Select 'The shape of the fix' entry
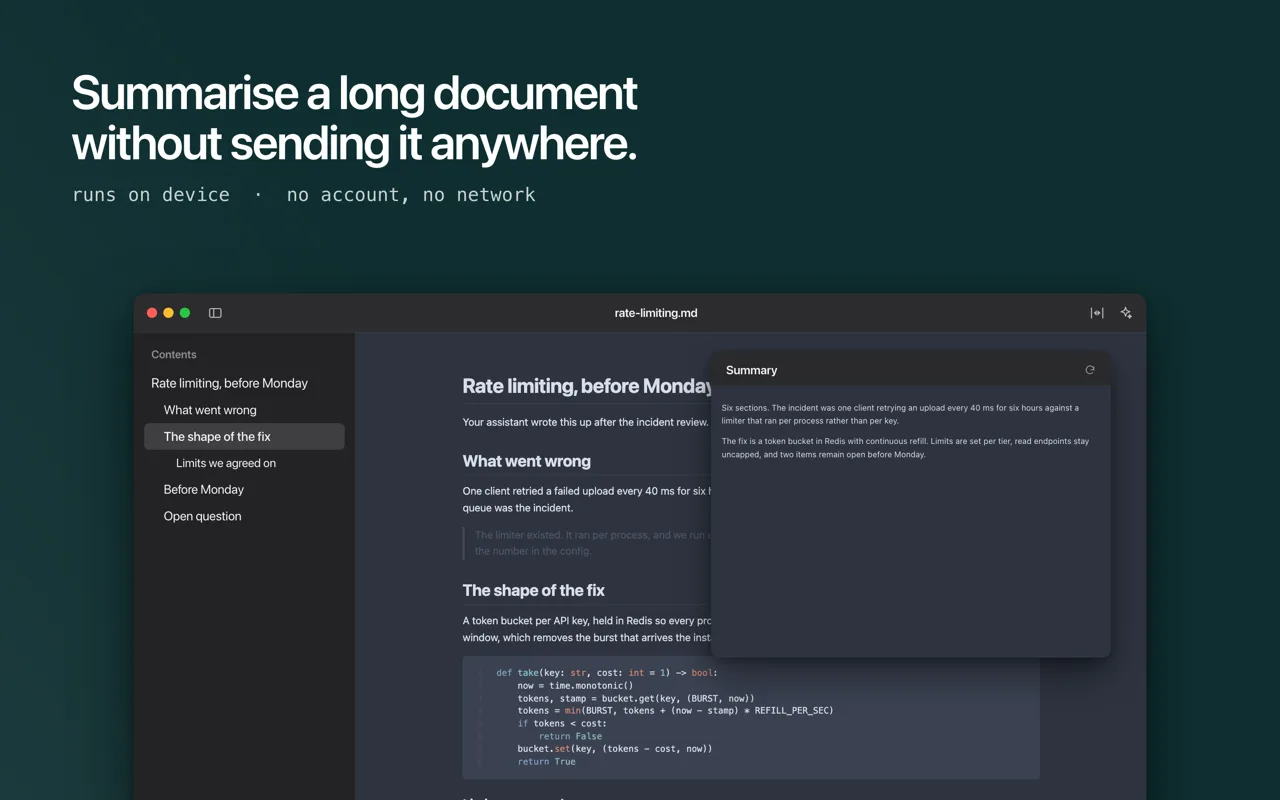The image size is (1280, 800). point(244,437)
